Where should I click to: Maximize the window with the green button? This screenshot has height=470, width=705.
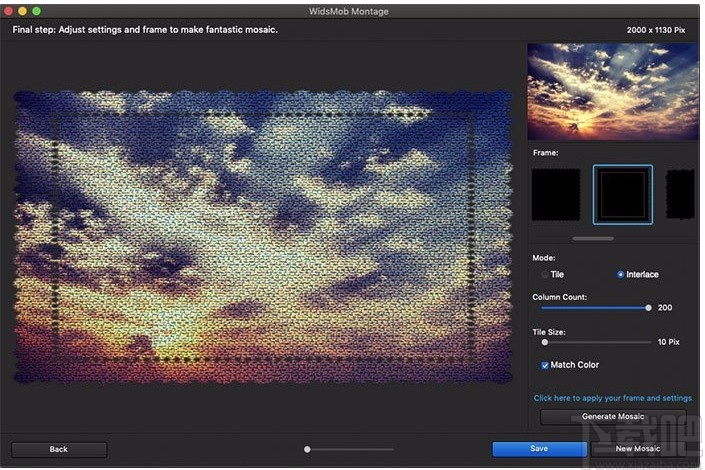coord(35,10)
